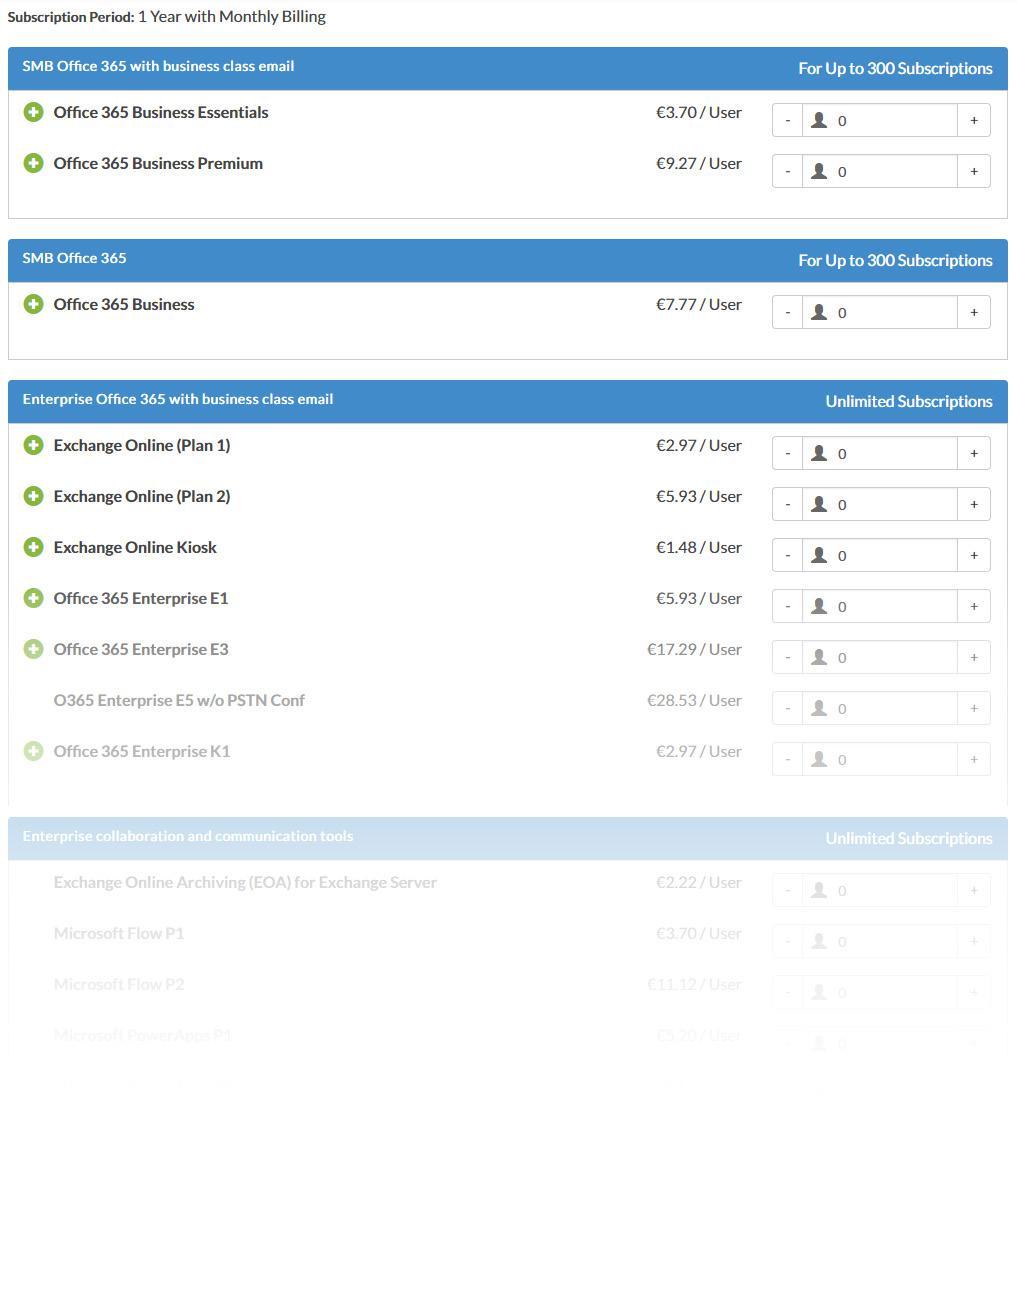Select Exchange Online Archiving (EOA) for Exchange Server

245,882
